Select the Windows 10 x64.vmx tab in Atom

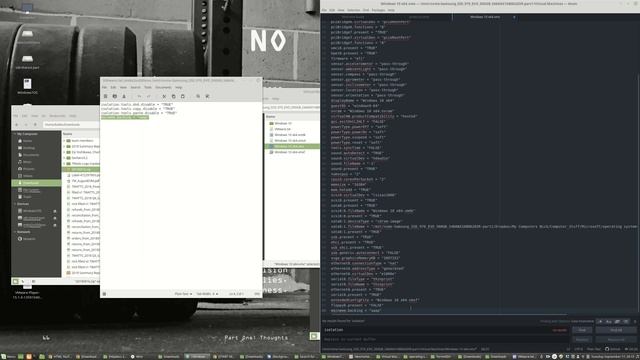(485, 17)
